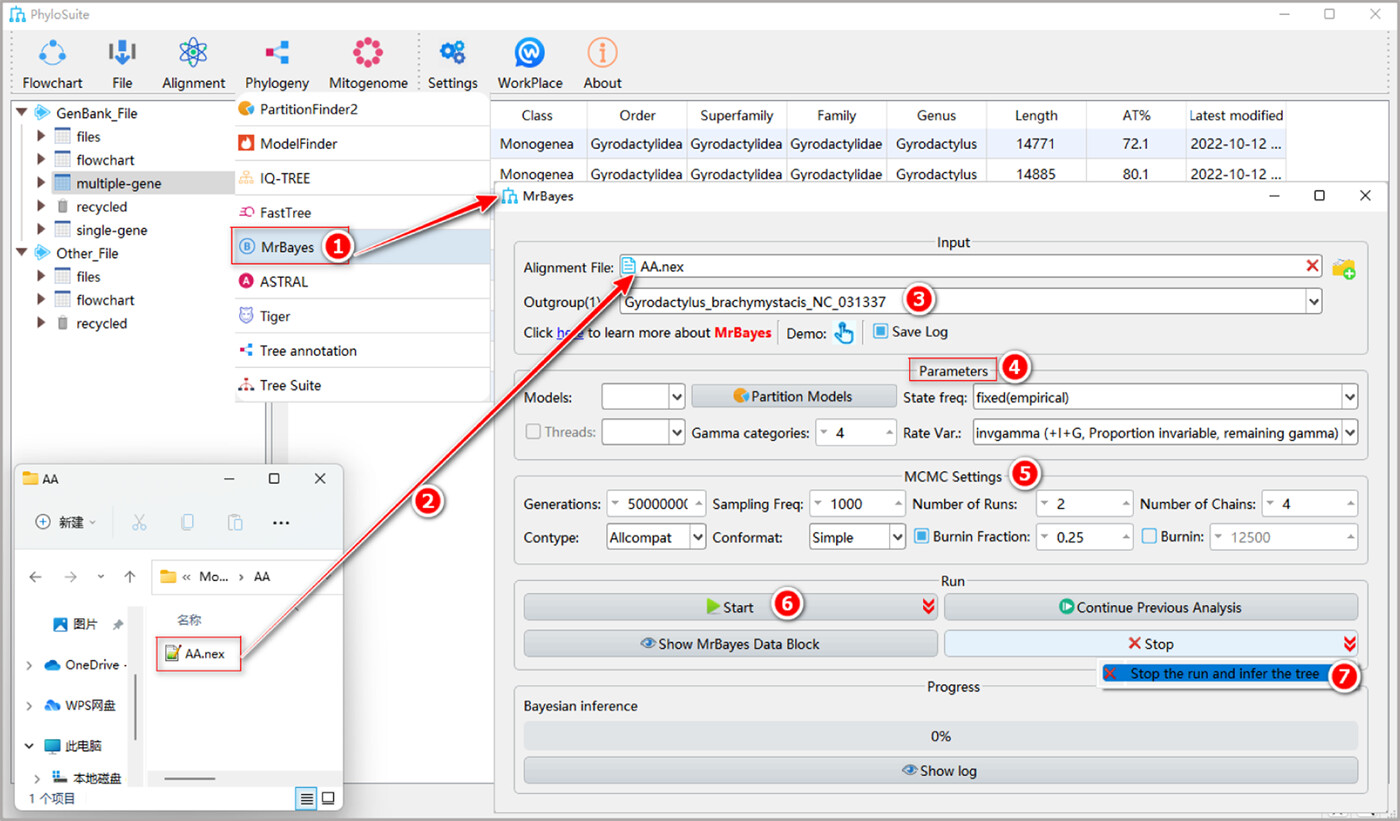Open the Conformat Simple dropdown
Screen dimensions: 1400x821
coord(857,537)
